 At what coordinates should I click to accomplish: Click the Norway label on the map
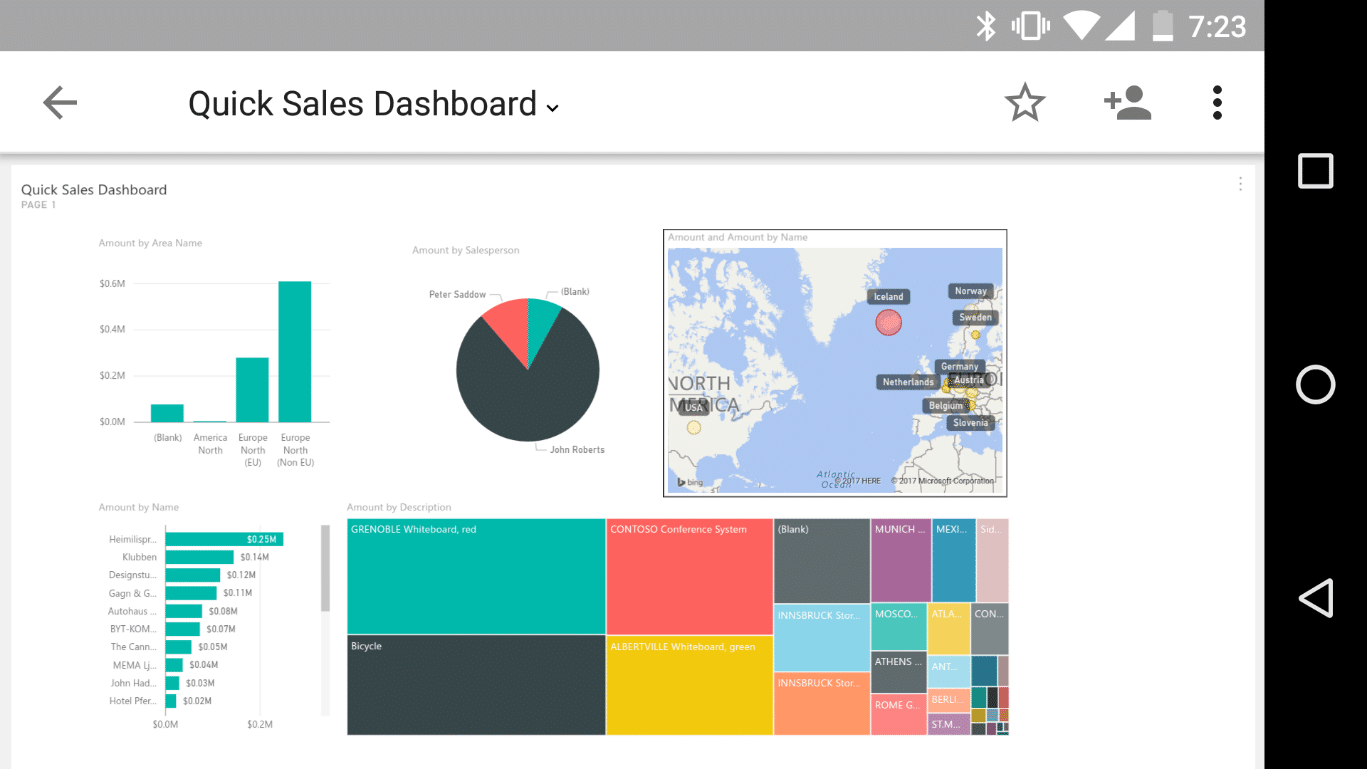point(968,290)
